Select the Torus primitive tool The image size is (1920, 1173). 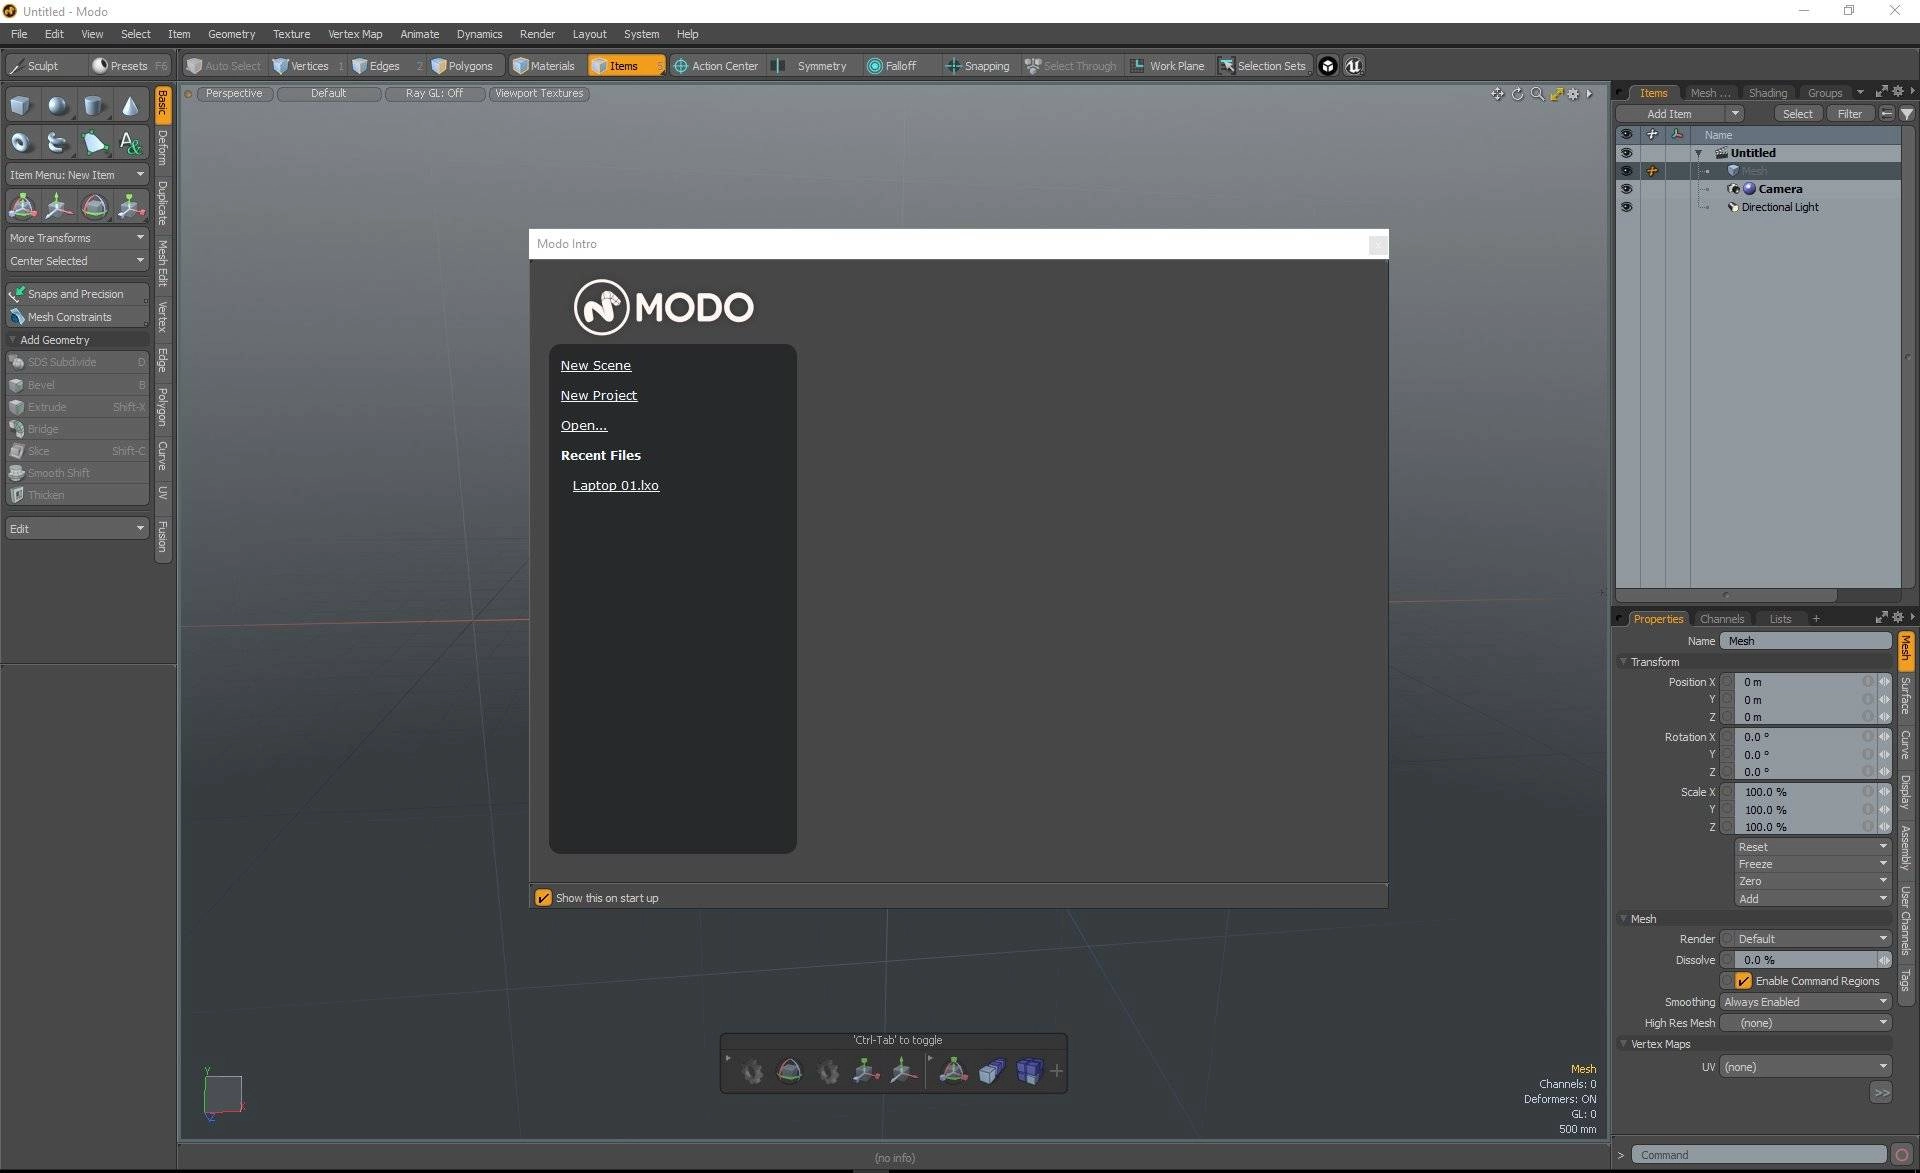coord(21,143)
